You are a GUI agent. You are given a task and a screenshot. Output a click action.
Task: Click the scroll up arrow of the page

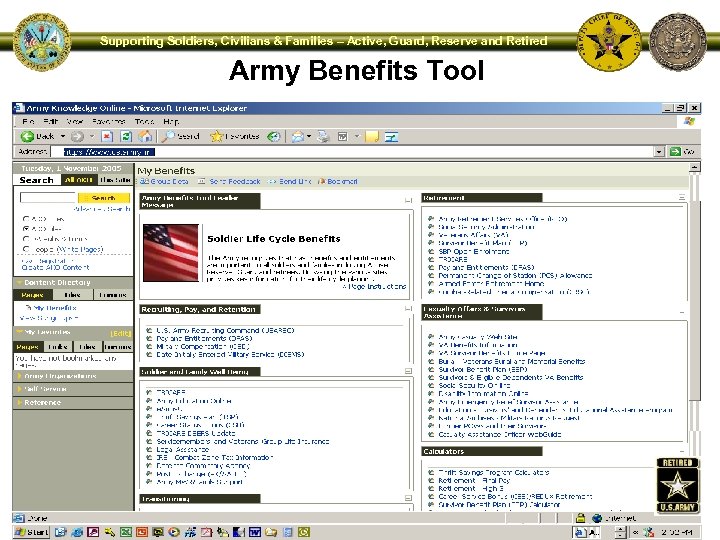[x=695, y=167]
